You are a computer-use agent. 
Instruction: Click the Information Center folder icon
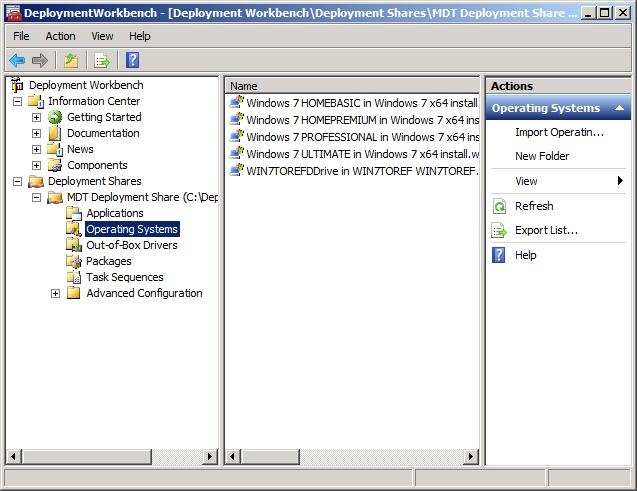click(x=36, y=101)
